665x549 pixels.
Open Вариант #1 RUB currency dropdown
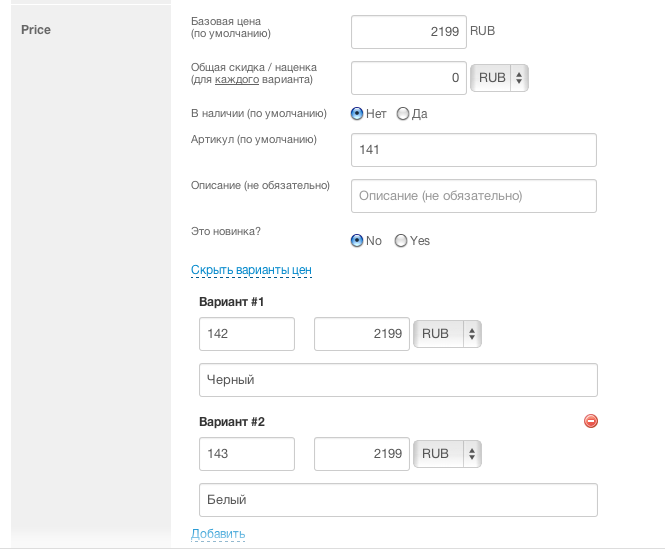(x=447, y=334)
